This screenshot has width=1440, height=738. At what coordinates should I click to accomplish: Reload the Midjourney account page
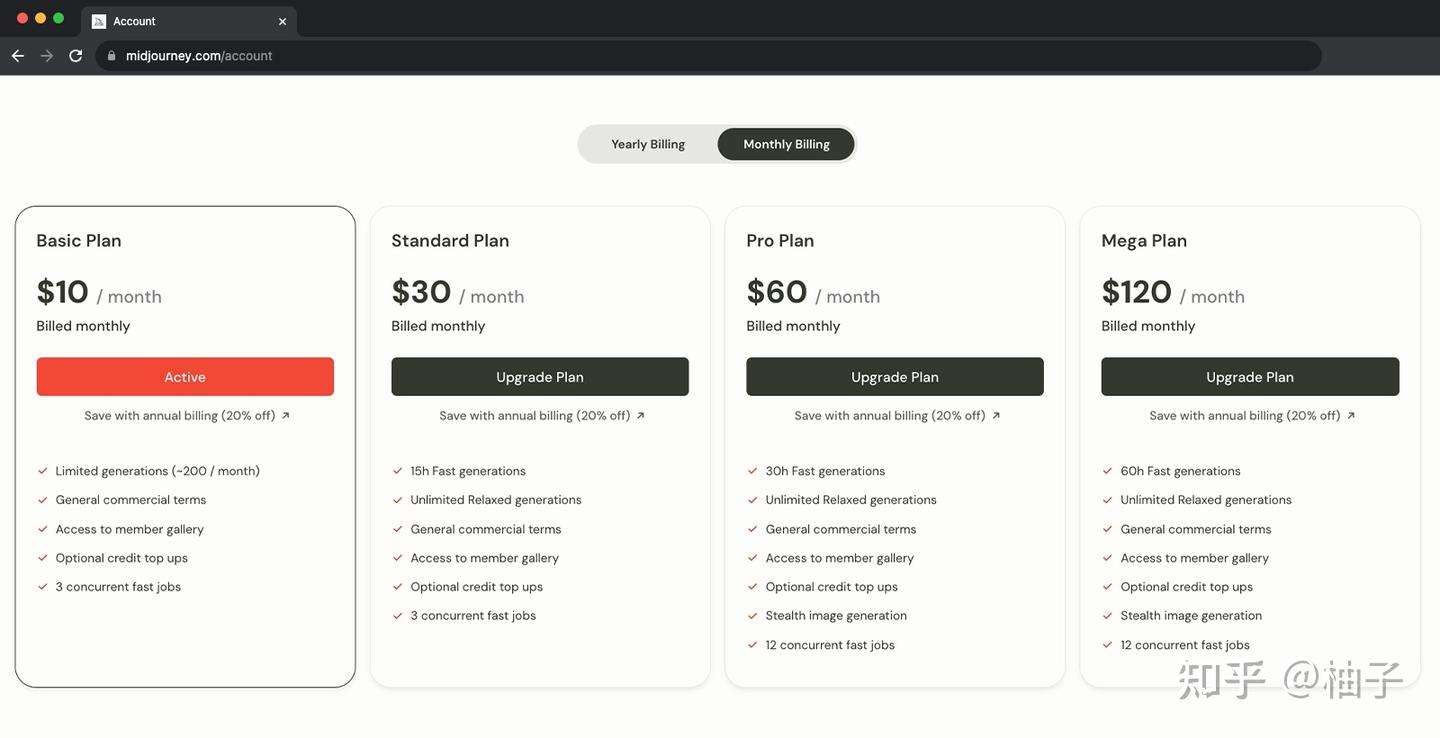(75, 56)
